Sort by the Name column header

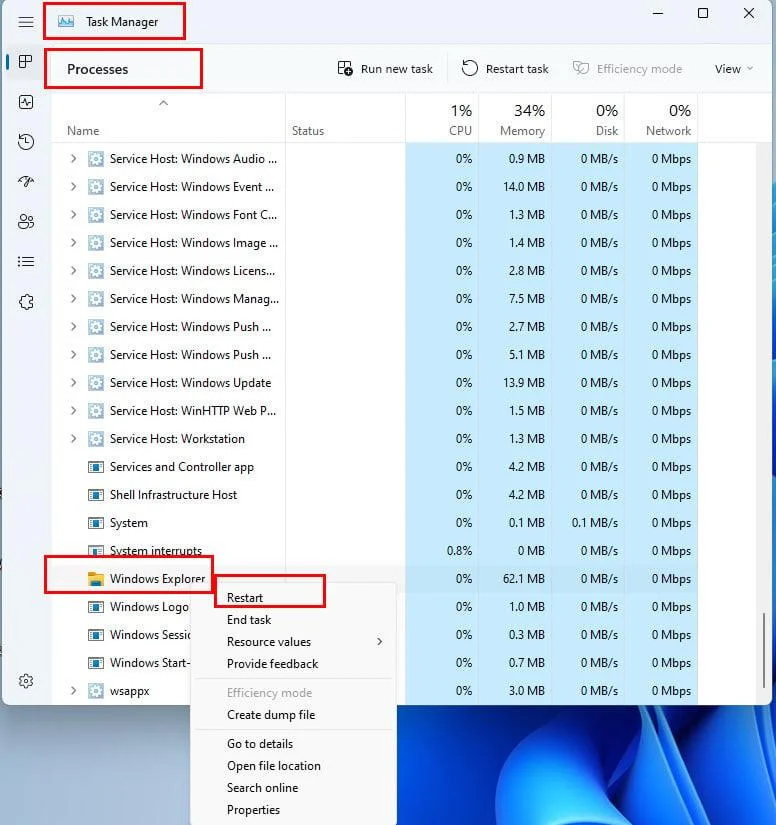click(x=168, y=118)
